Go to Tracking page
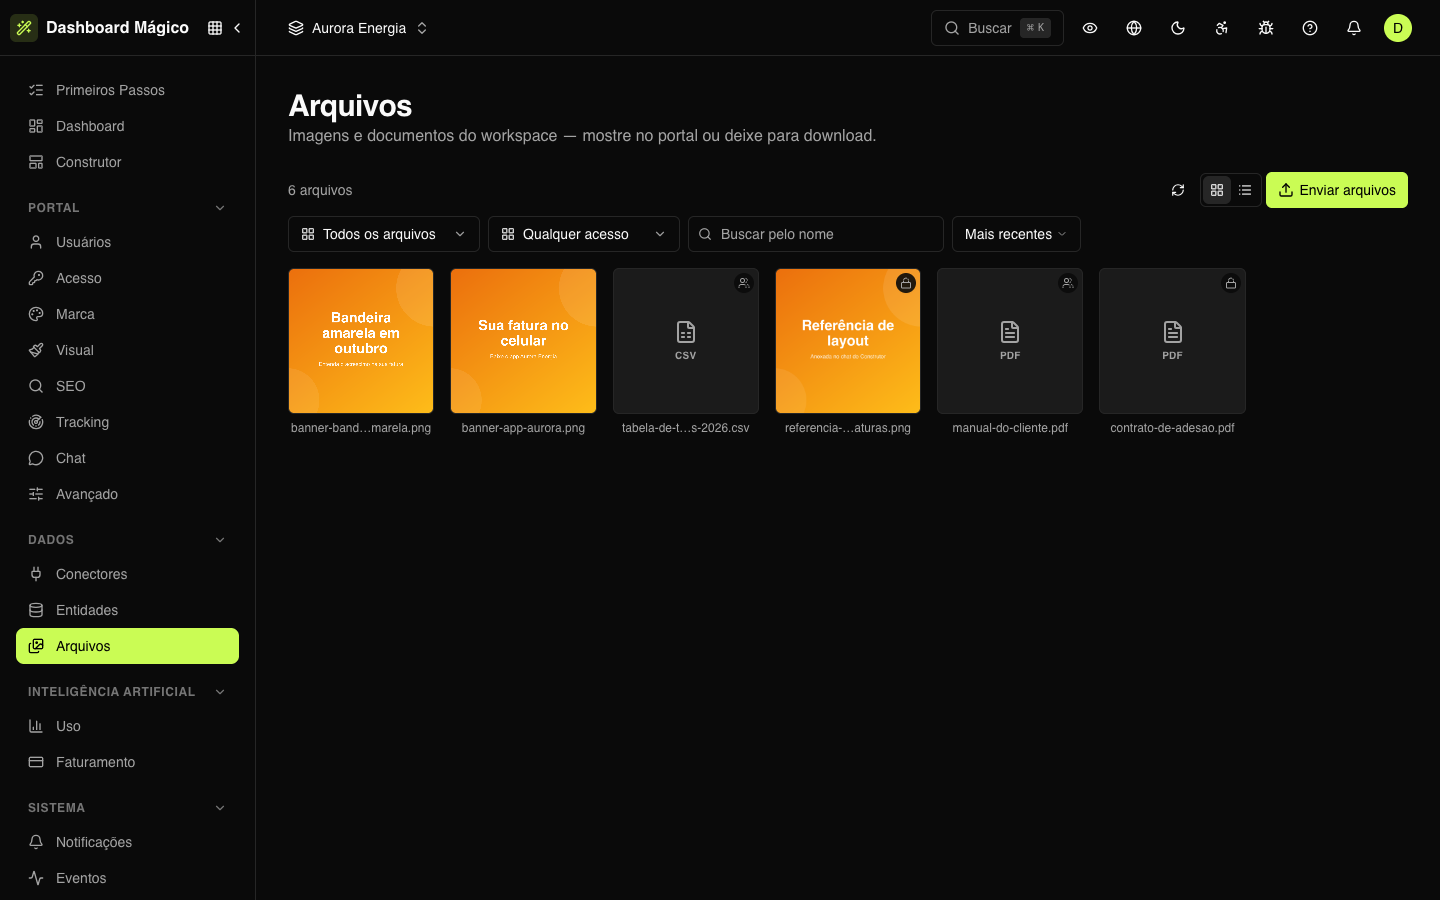The image size is (1440, 900). pos(128,422)
